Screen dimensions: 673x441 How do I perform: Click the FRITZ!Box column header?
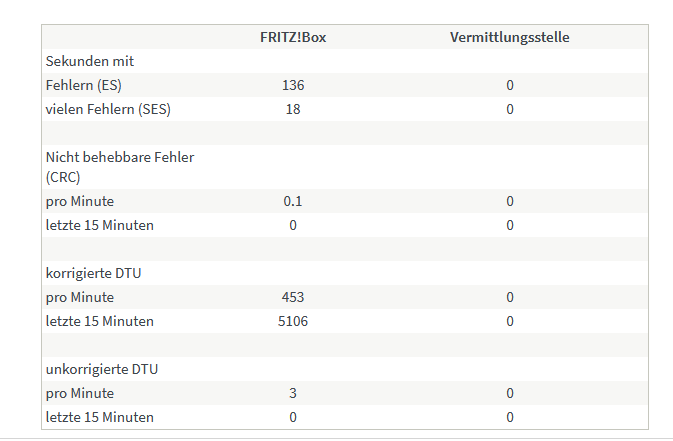tap(293, 37)
